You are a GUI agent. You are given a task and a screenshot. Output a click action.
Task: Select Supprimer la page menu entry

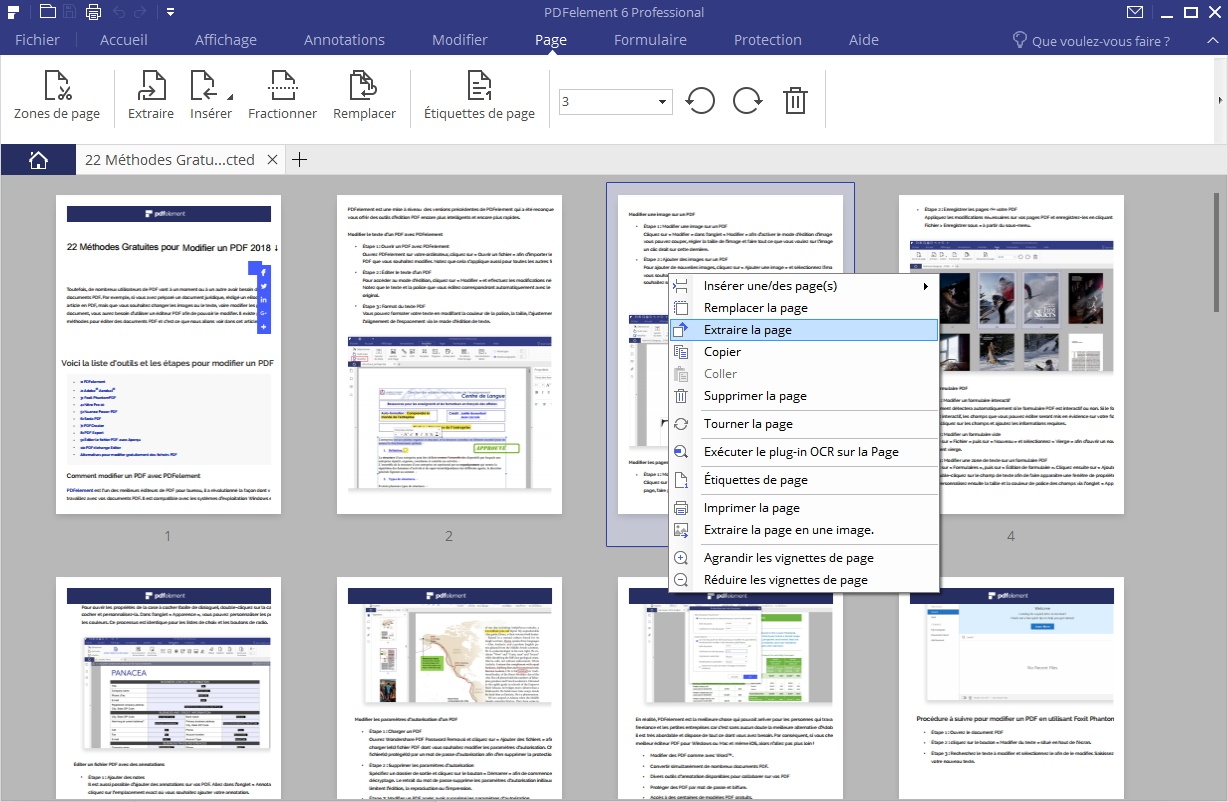[x=804, y=396]
